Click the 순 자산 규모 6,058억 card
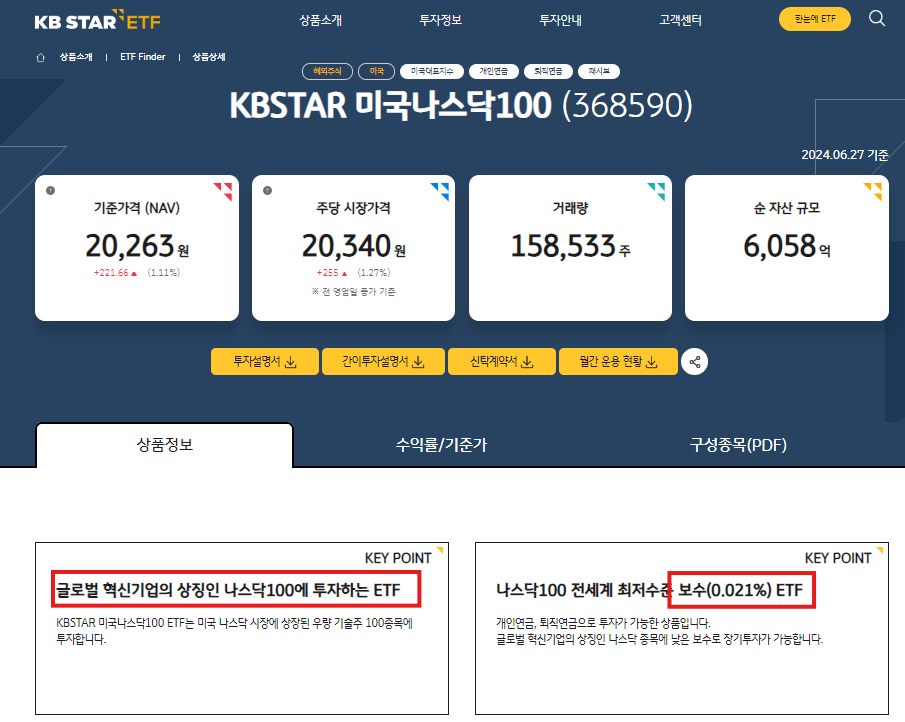Screen dimensions: 905x722 coord(787,248)
